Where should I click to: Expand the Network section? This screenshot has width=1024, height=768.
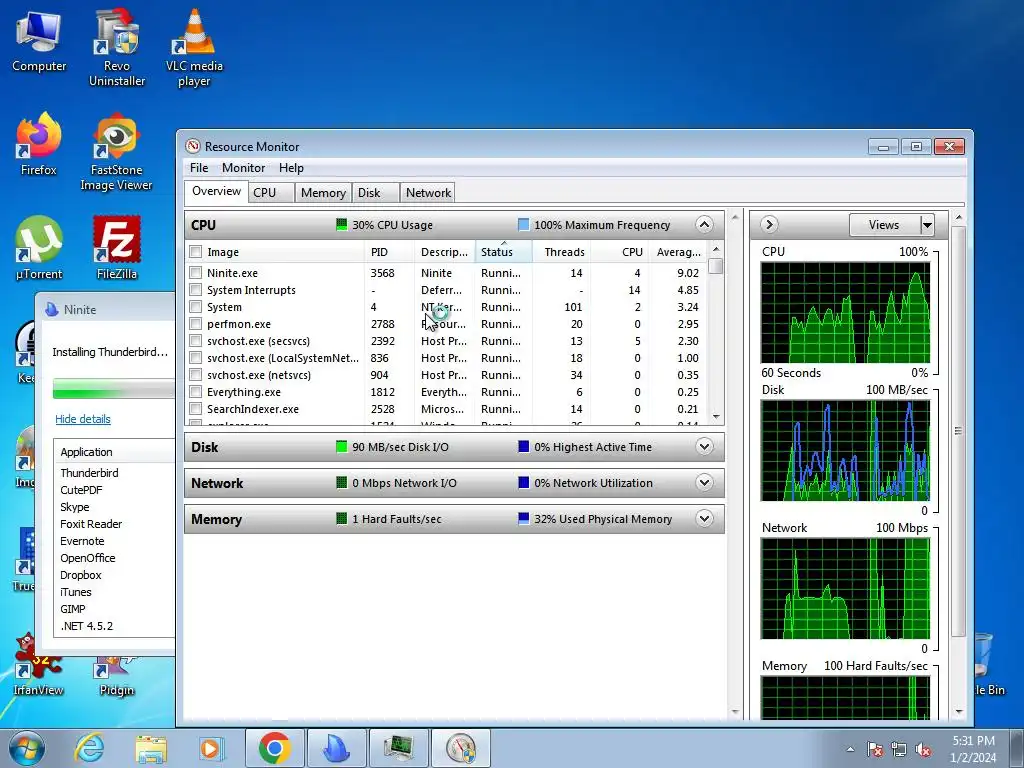[x=704, y=483]
